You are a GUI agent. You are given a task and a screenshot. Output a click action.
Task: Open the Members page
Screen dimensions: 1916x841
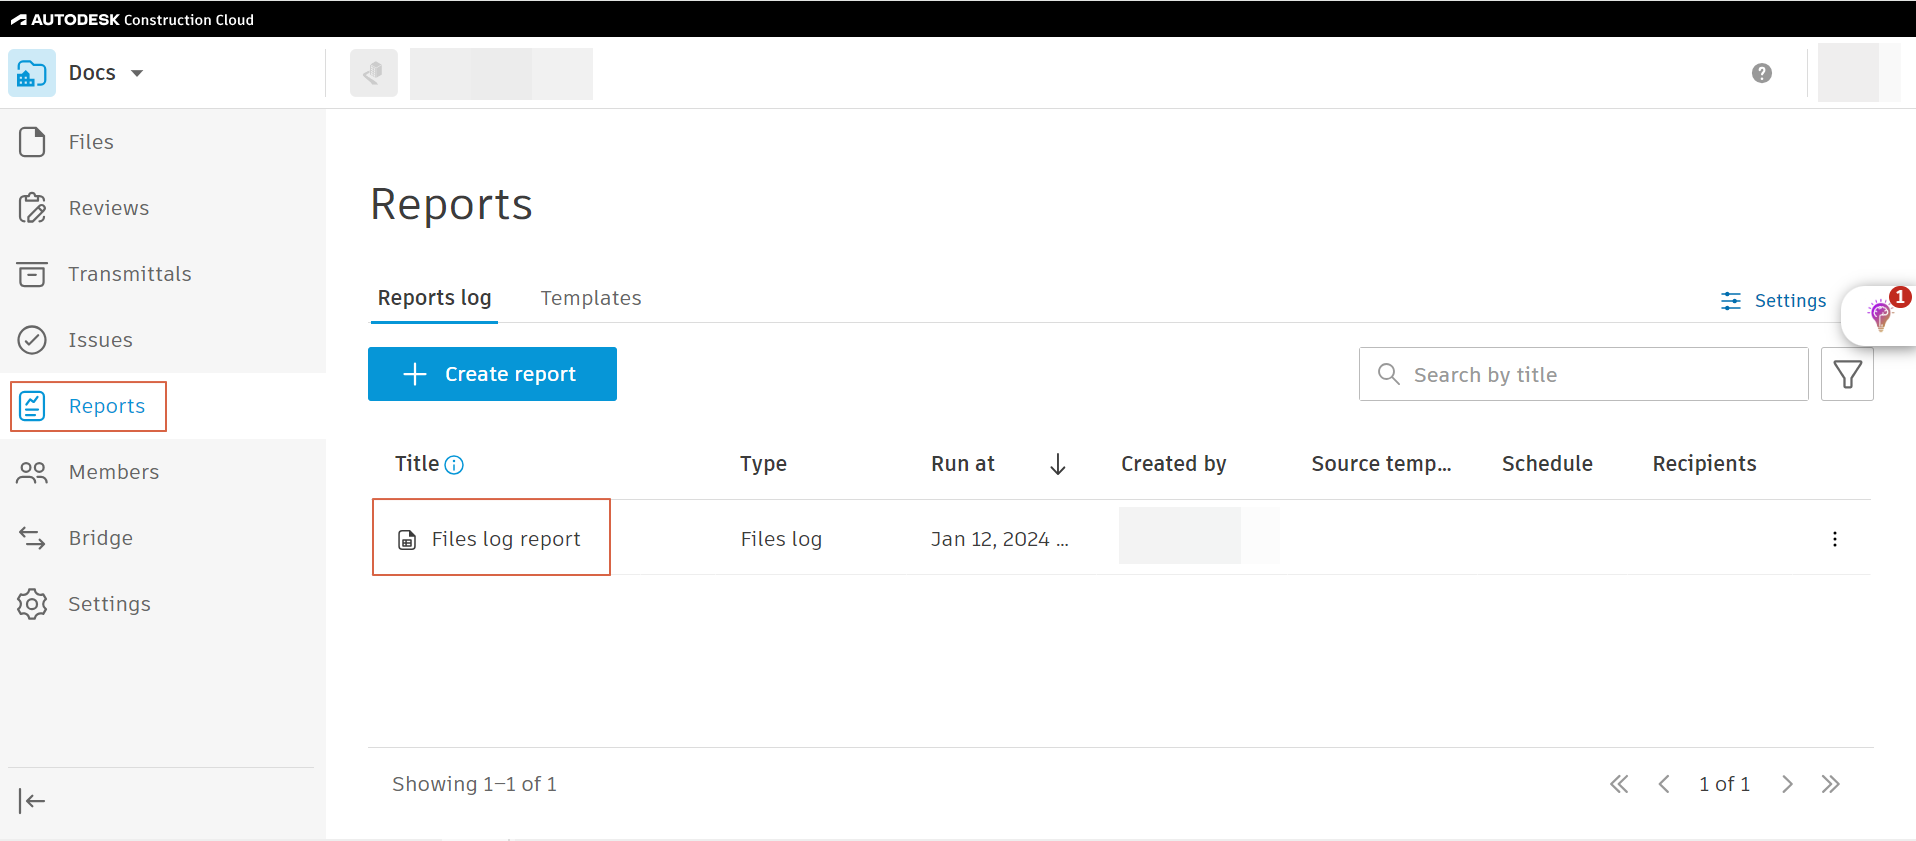click(113, 472)
